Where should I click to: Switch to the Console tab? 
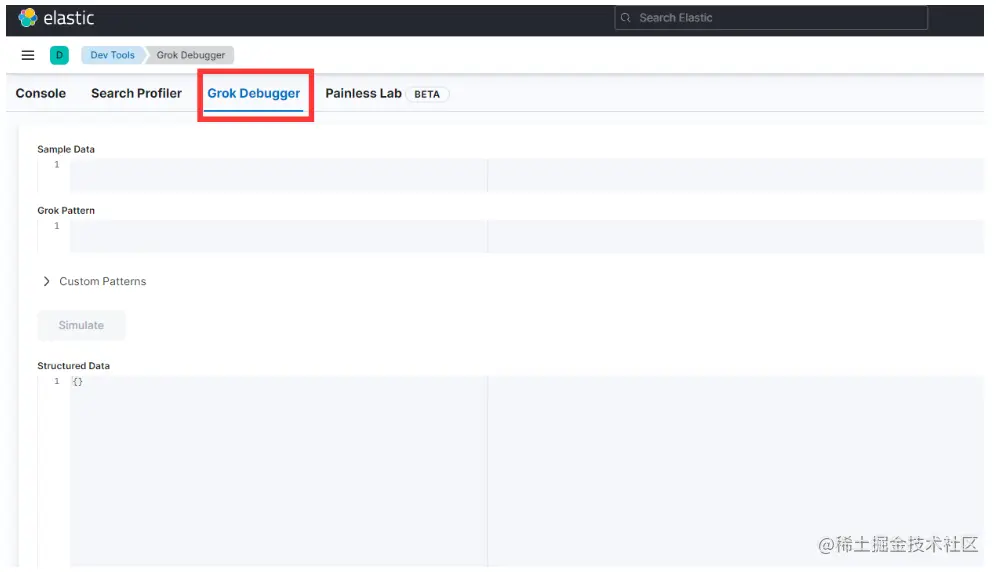(41, 93)
